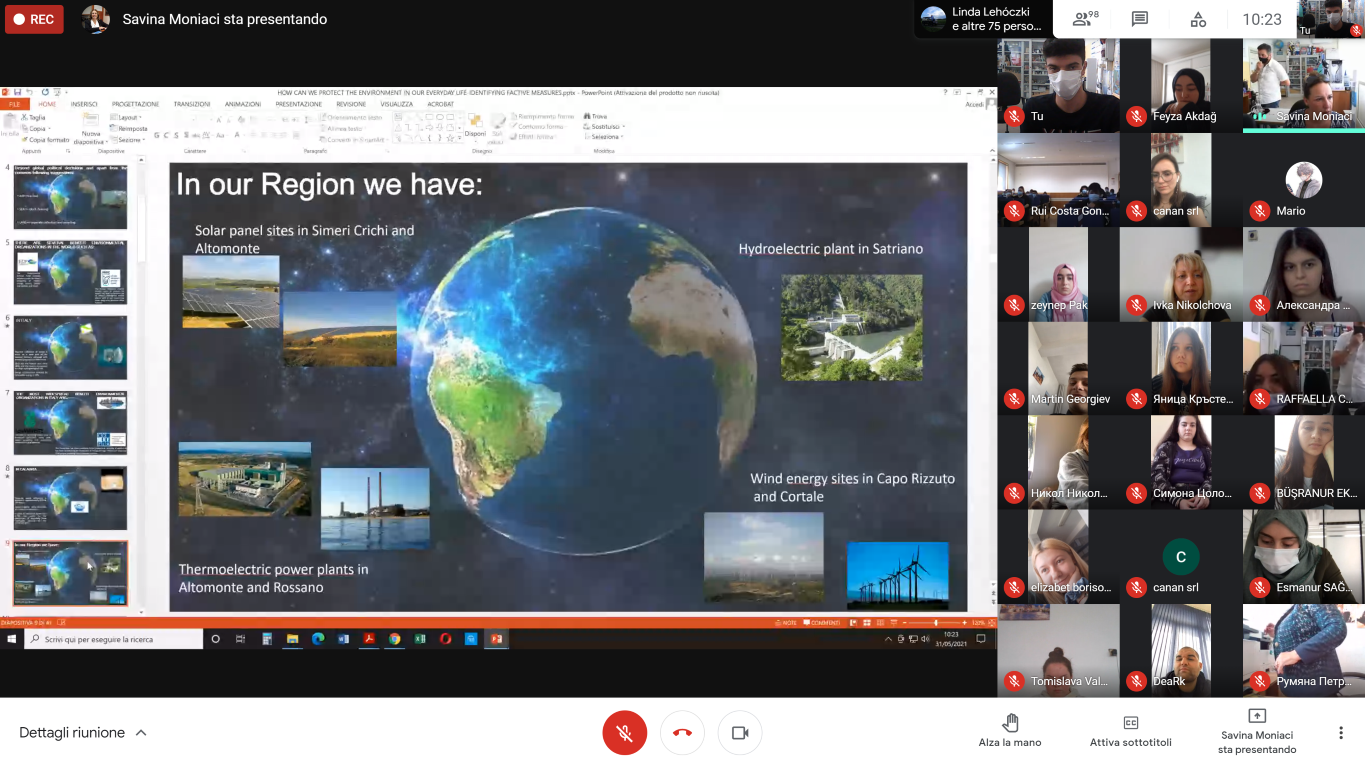Open the activities shapes icon
The width and height of the screenshot is (1365, 768).
pyautogui.click(x=1198, y=19)
